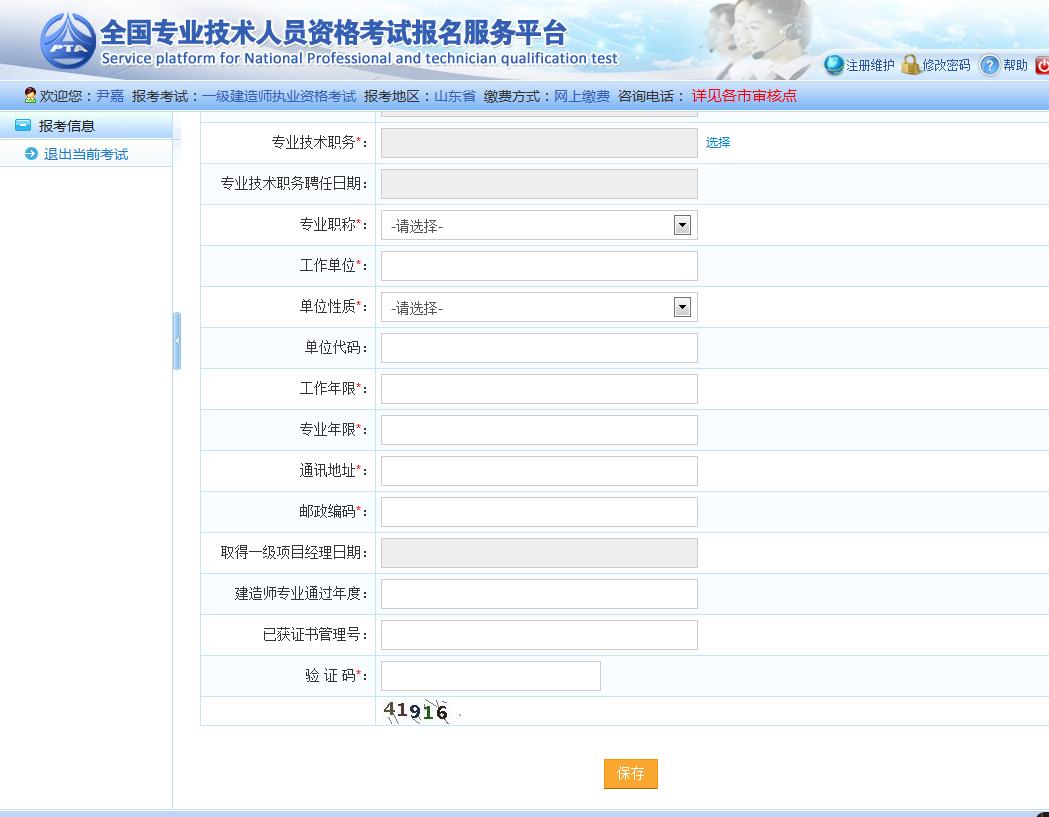The height and width of the screenshot is (817, 1049).
Task: Click the user avatar icon beside 欢迎您
Action: point(30,96)
